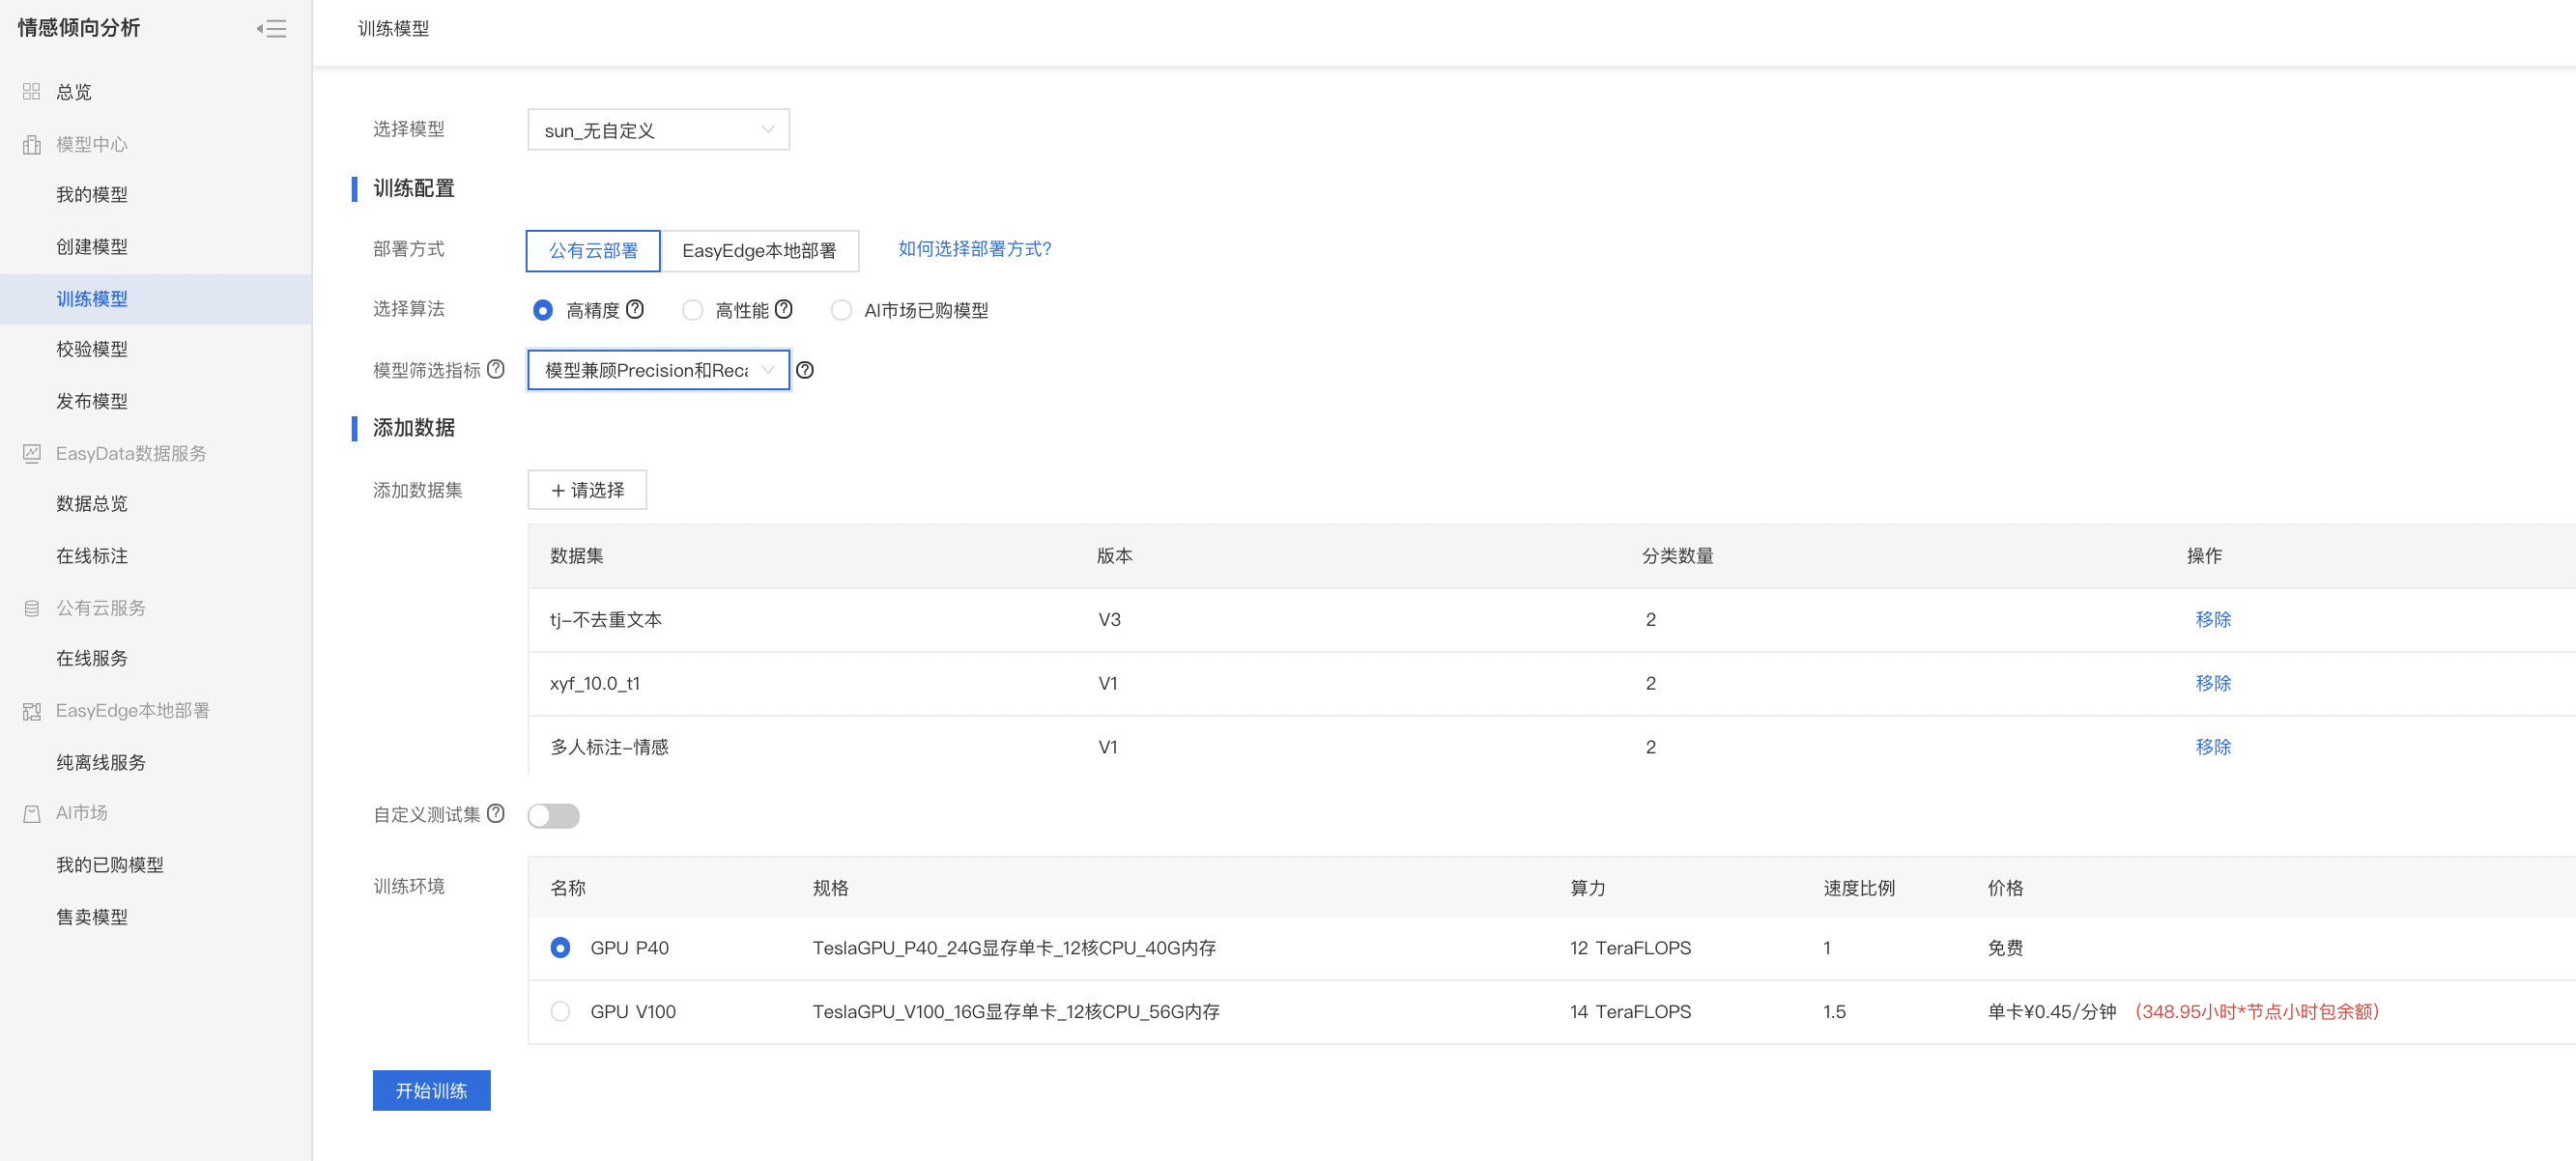
Task: Toggle the 自定义测试集 switch
Action: point(554,815)
